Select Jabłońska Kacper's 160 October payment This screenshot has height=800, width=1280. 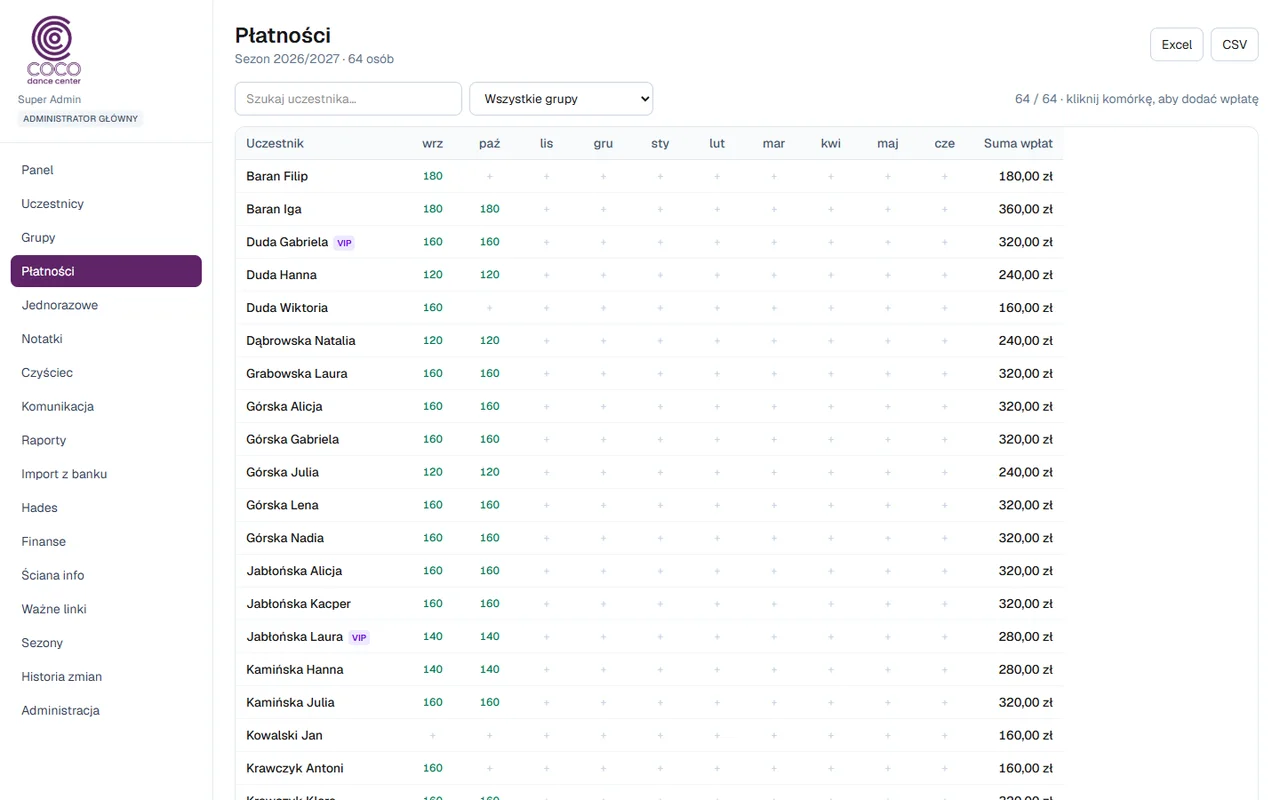tap(489, 604)
